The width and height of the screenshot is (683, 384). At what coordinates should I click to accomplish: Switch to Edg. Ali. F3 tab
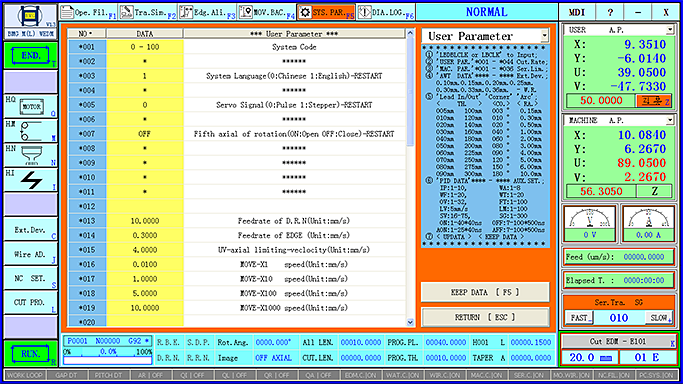coord(207,12)
